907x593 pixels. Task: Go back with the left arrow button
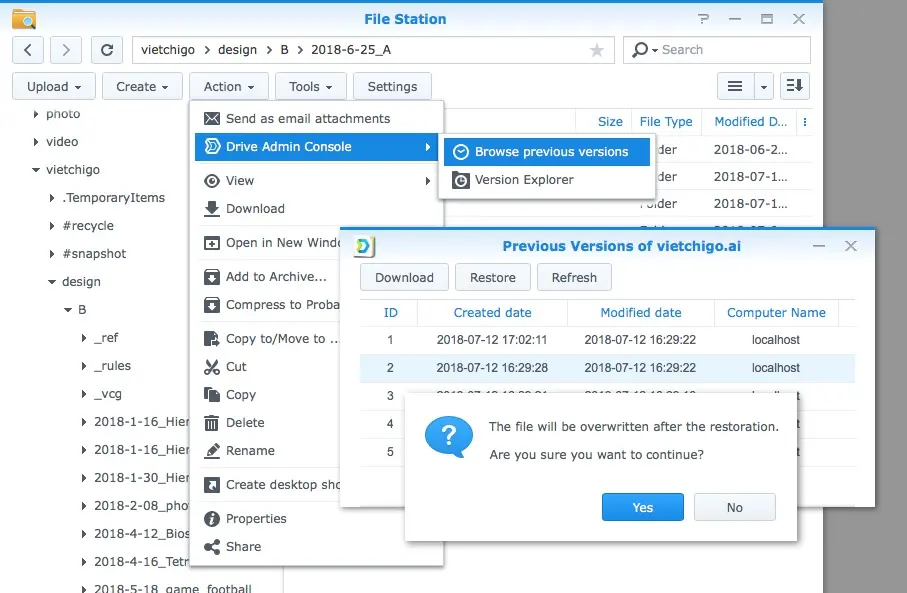pos(28,50)
